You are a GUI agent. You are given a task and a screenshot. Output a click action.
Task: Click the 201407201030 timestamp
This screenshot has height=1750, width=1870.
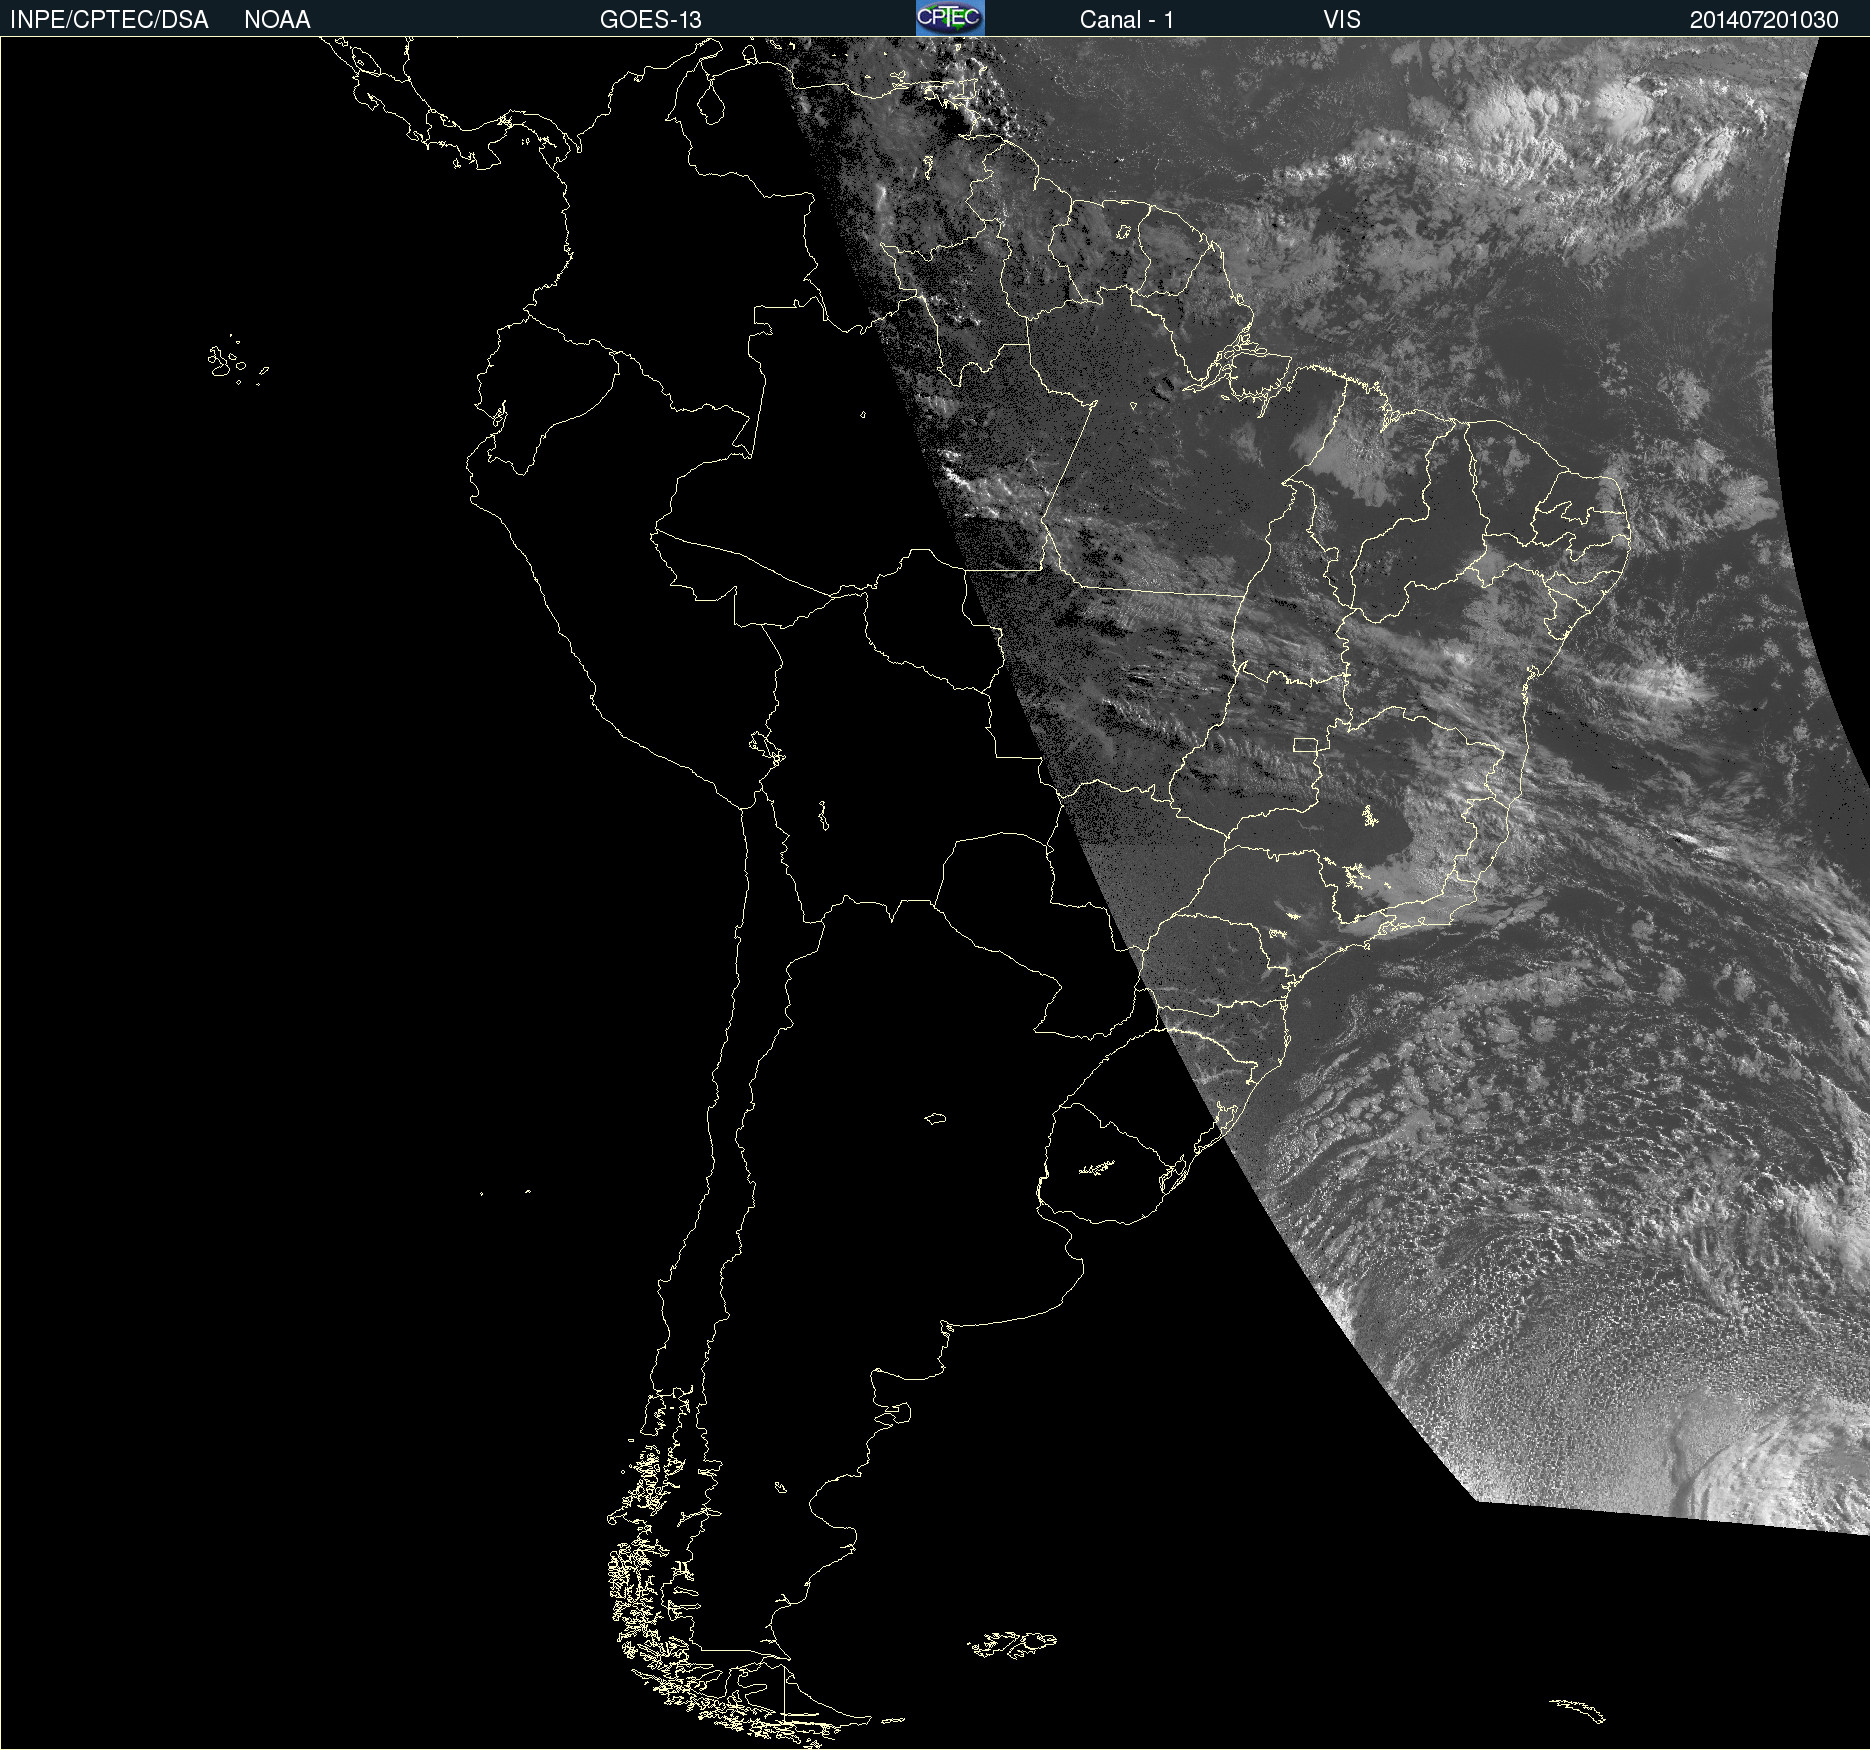[x=1764, y=19]
